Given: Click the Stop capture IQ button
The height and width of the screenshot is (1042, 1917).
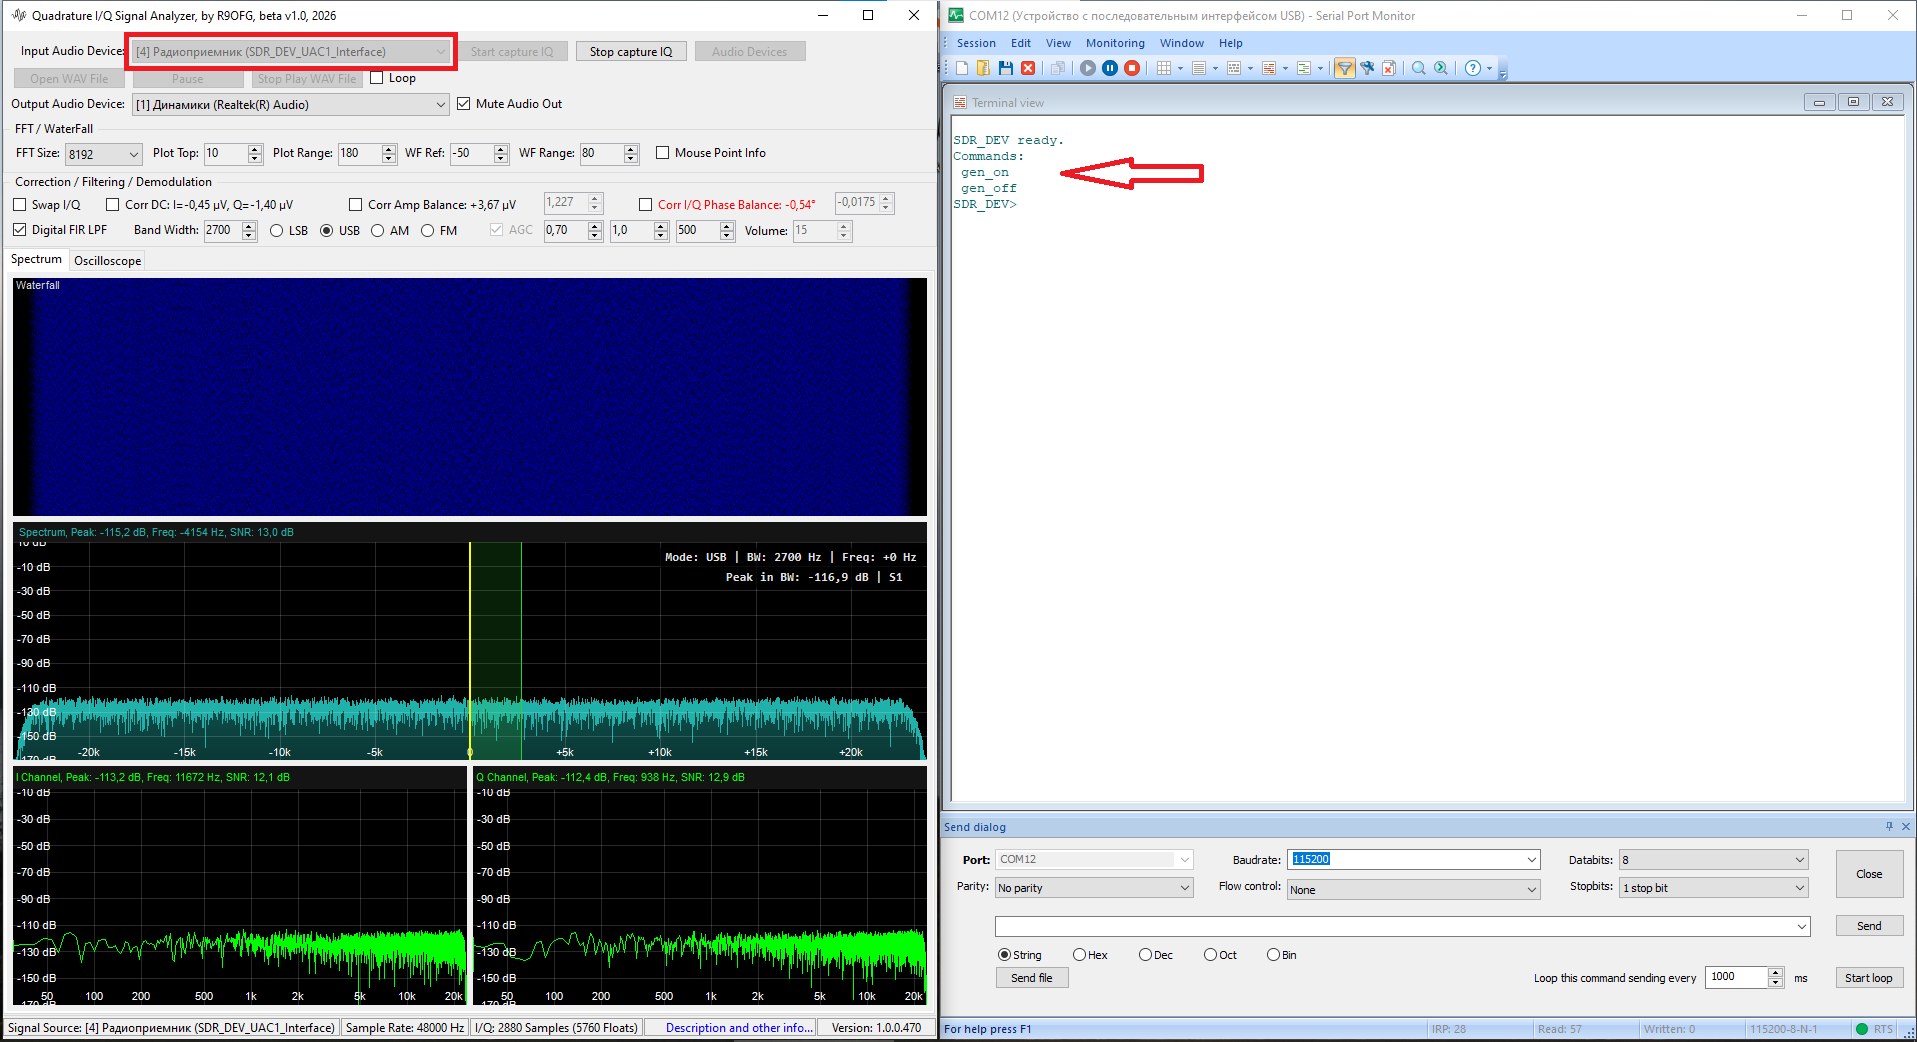Looking at the screenshot, I should [x=631, y=52].
